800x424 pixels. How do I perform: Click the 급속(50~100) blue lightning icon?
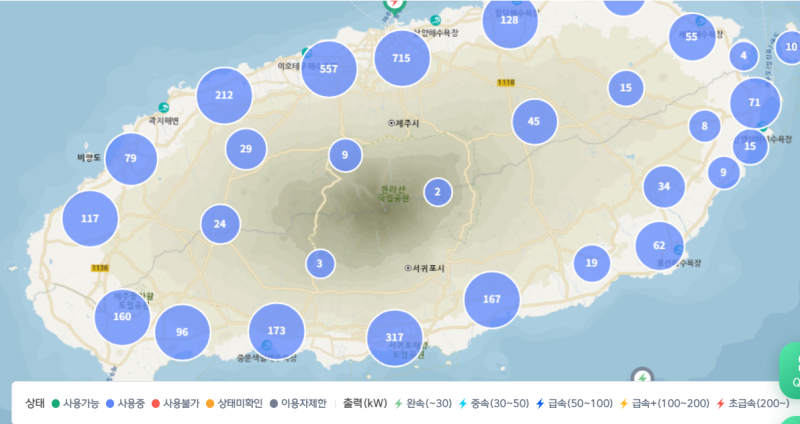pyautogui.click(x=540, y=404)
